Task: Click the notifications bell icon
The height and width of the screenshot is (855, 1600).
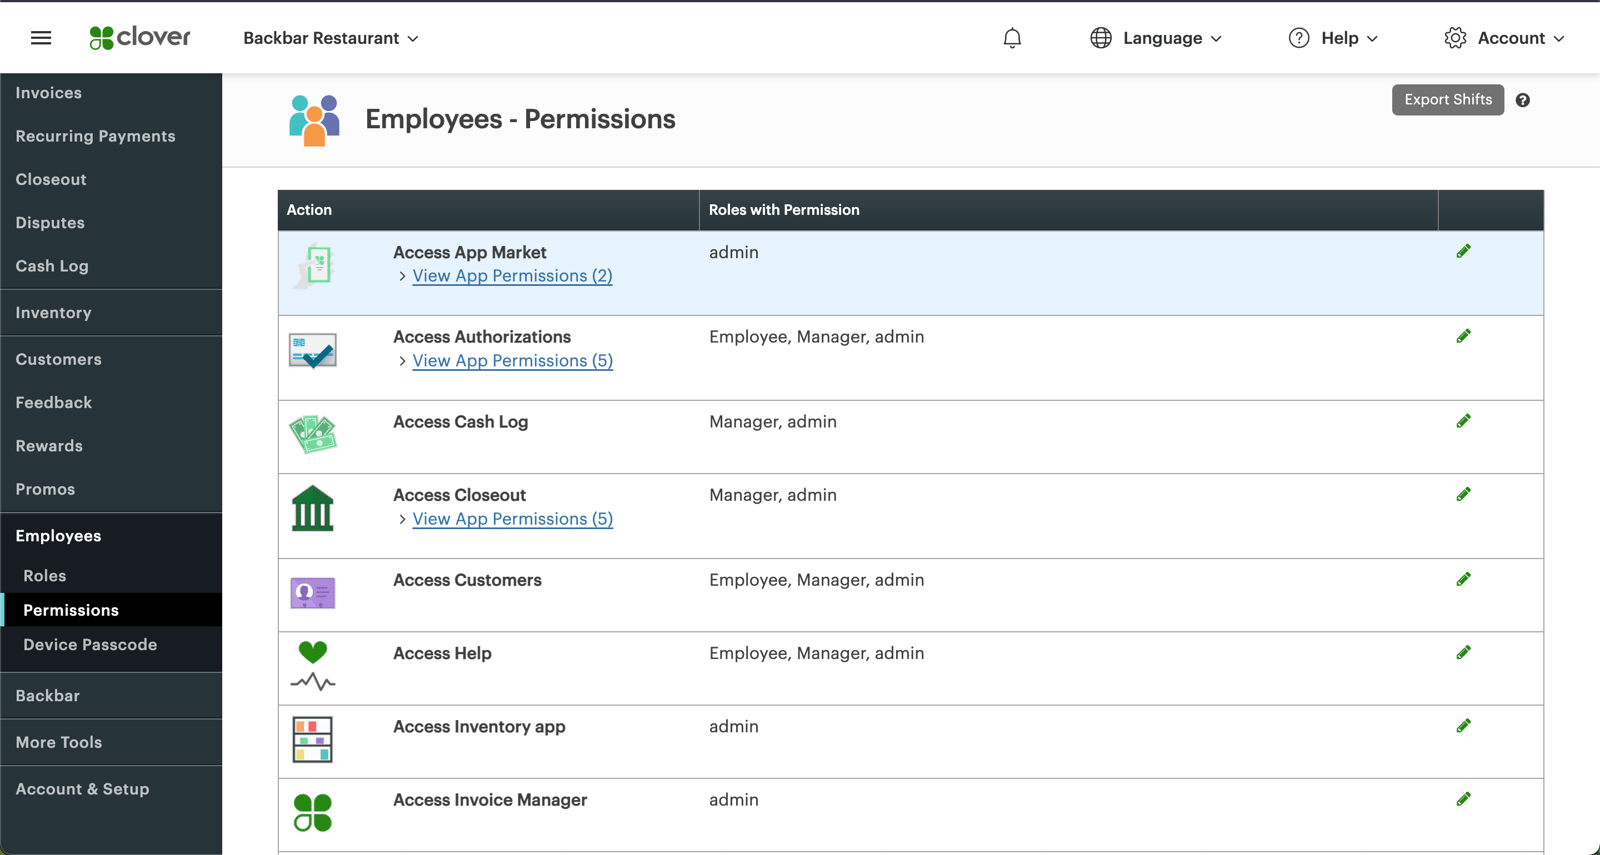Action: tap(1012, 38)
